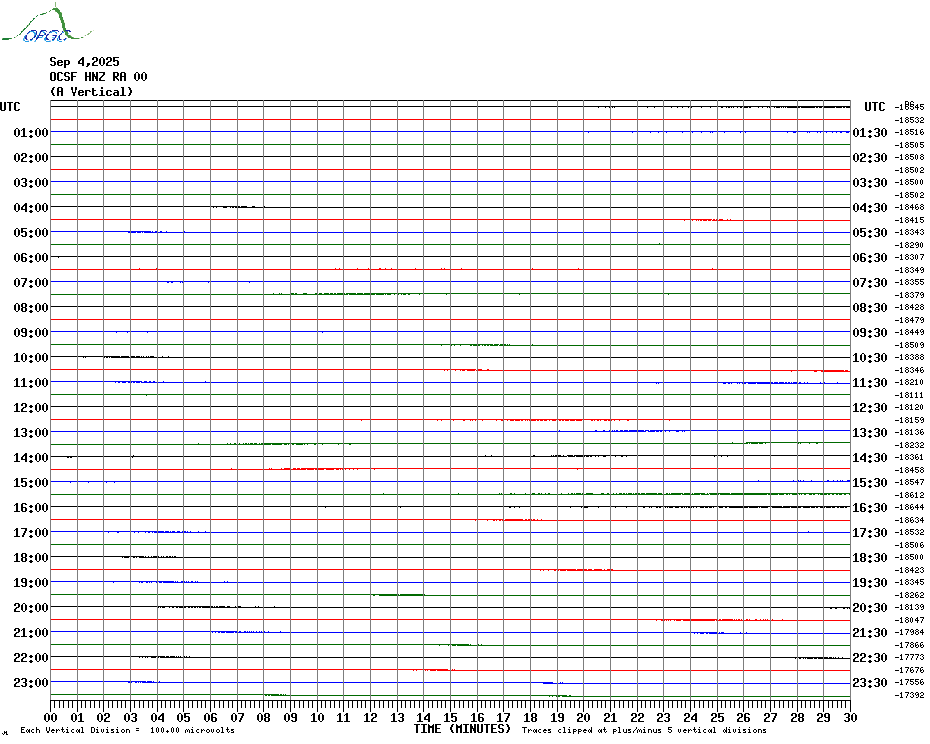Image resolution: width=930 pixels, height=744 pixels.
Task: Click the DC offset value -18468
Action: coord(909,207)
